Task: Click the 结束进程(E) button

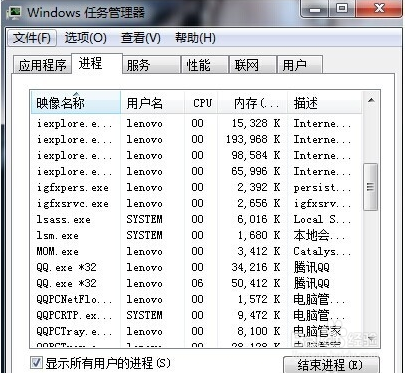Action: [331, 364]
